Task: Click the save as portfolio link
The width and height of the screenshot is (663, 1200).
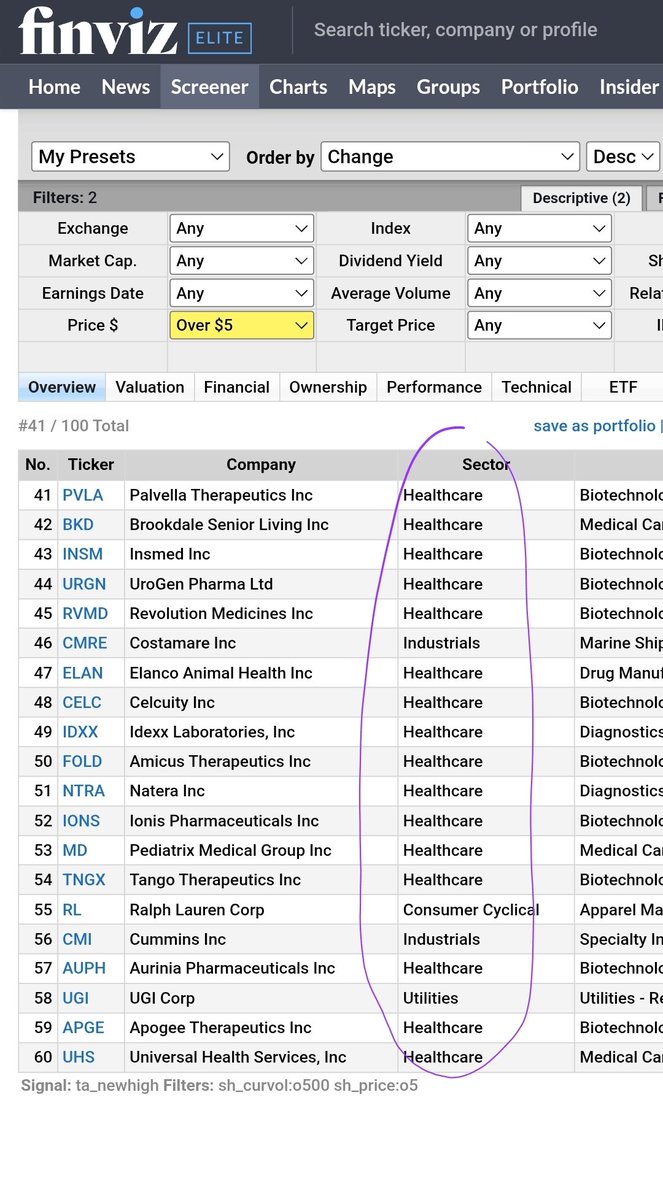Action: coord(594,426)
